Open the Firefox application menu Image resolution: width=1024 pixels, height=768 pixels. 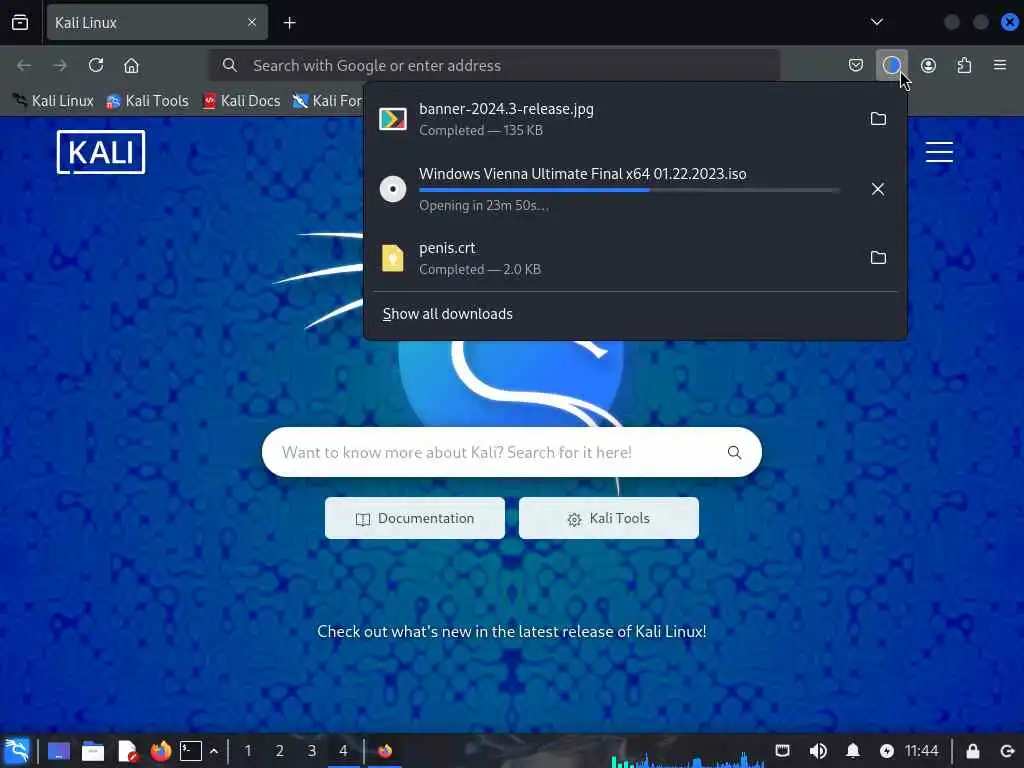click(1000, 65)
